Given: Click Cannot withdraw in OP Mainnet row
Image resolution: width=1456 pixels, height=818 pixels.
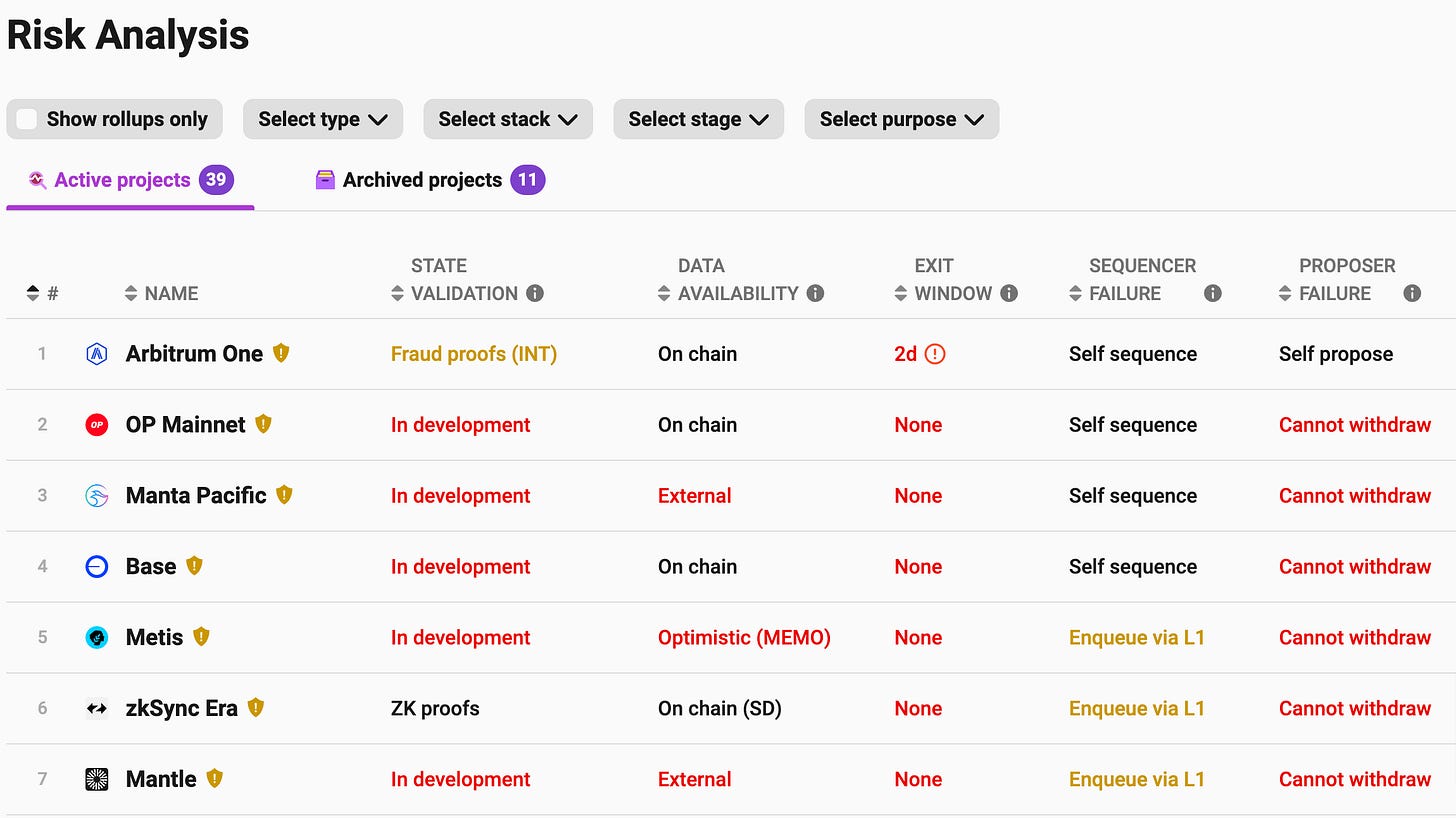Looking at the screenshot, I should [x=1355, y=425].
